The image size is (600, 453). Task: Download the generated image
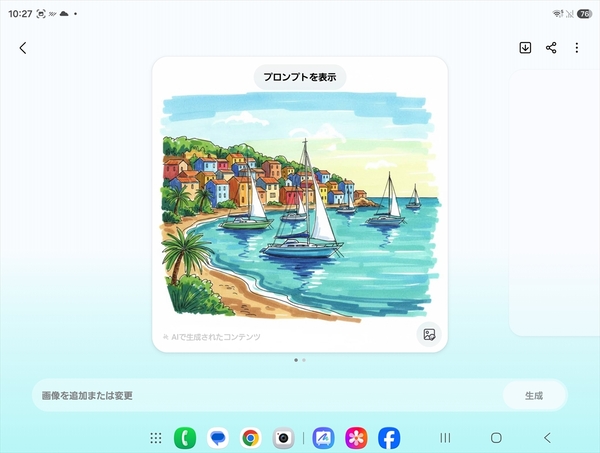(525, 48)
